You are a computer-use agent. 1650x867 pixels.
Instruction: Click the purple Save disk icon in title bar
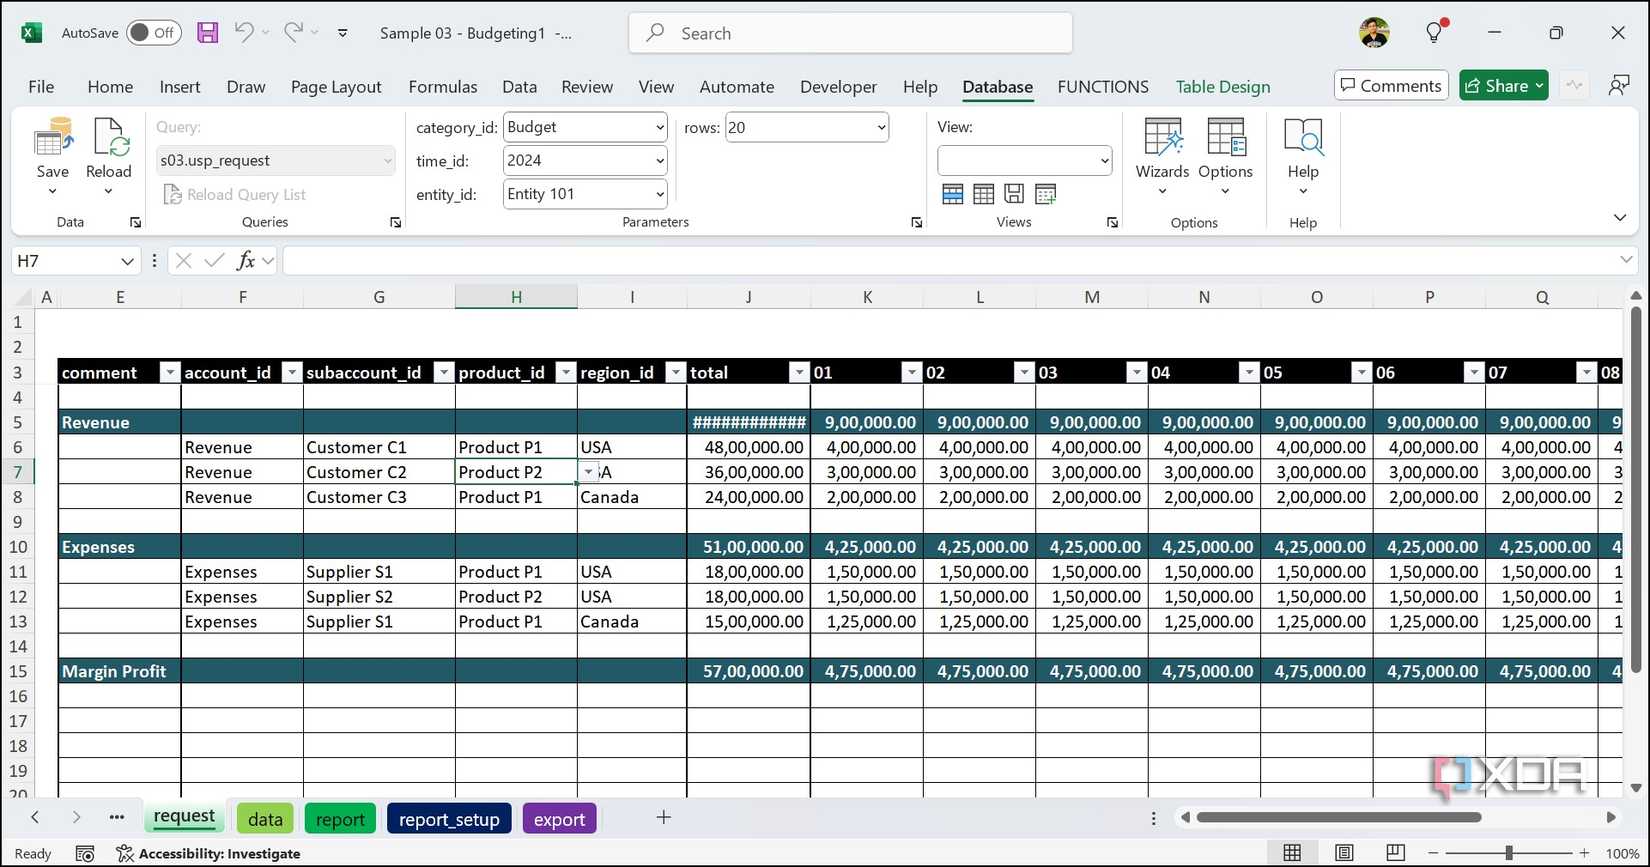(x=207, y=33)
